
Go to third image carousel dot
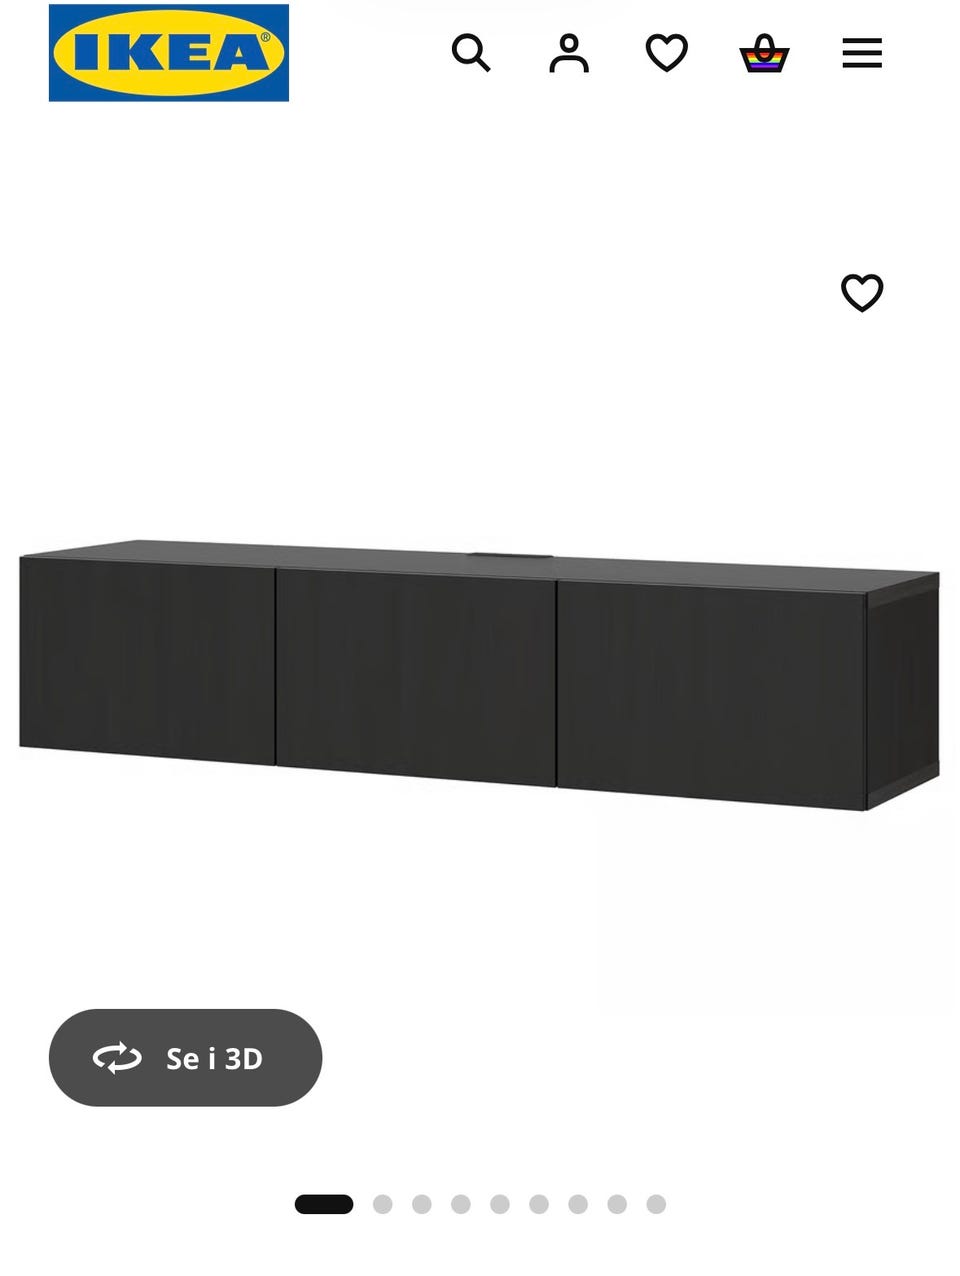click(422, 1204)
